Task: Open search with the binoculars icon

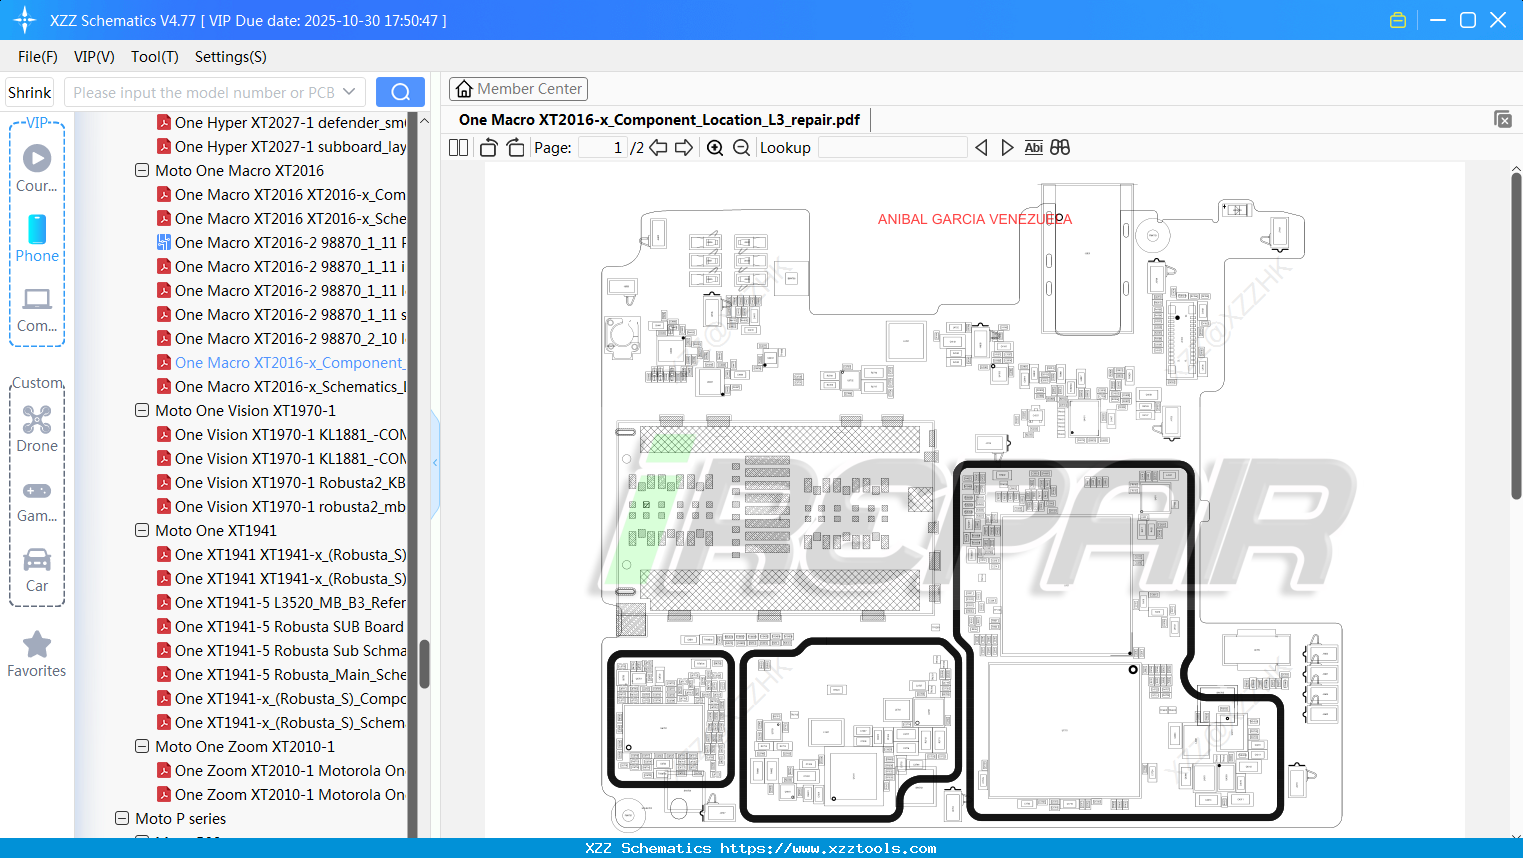Action: point(1060,147)
